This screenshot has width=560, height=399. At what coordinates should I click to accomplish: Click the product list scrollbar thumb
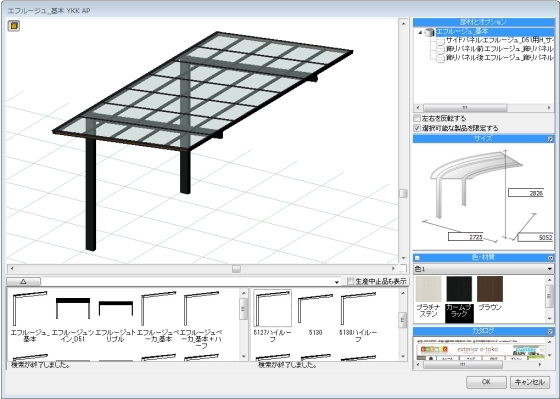tap(244, 308)
